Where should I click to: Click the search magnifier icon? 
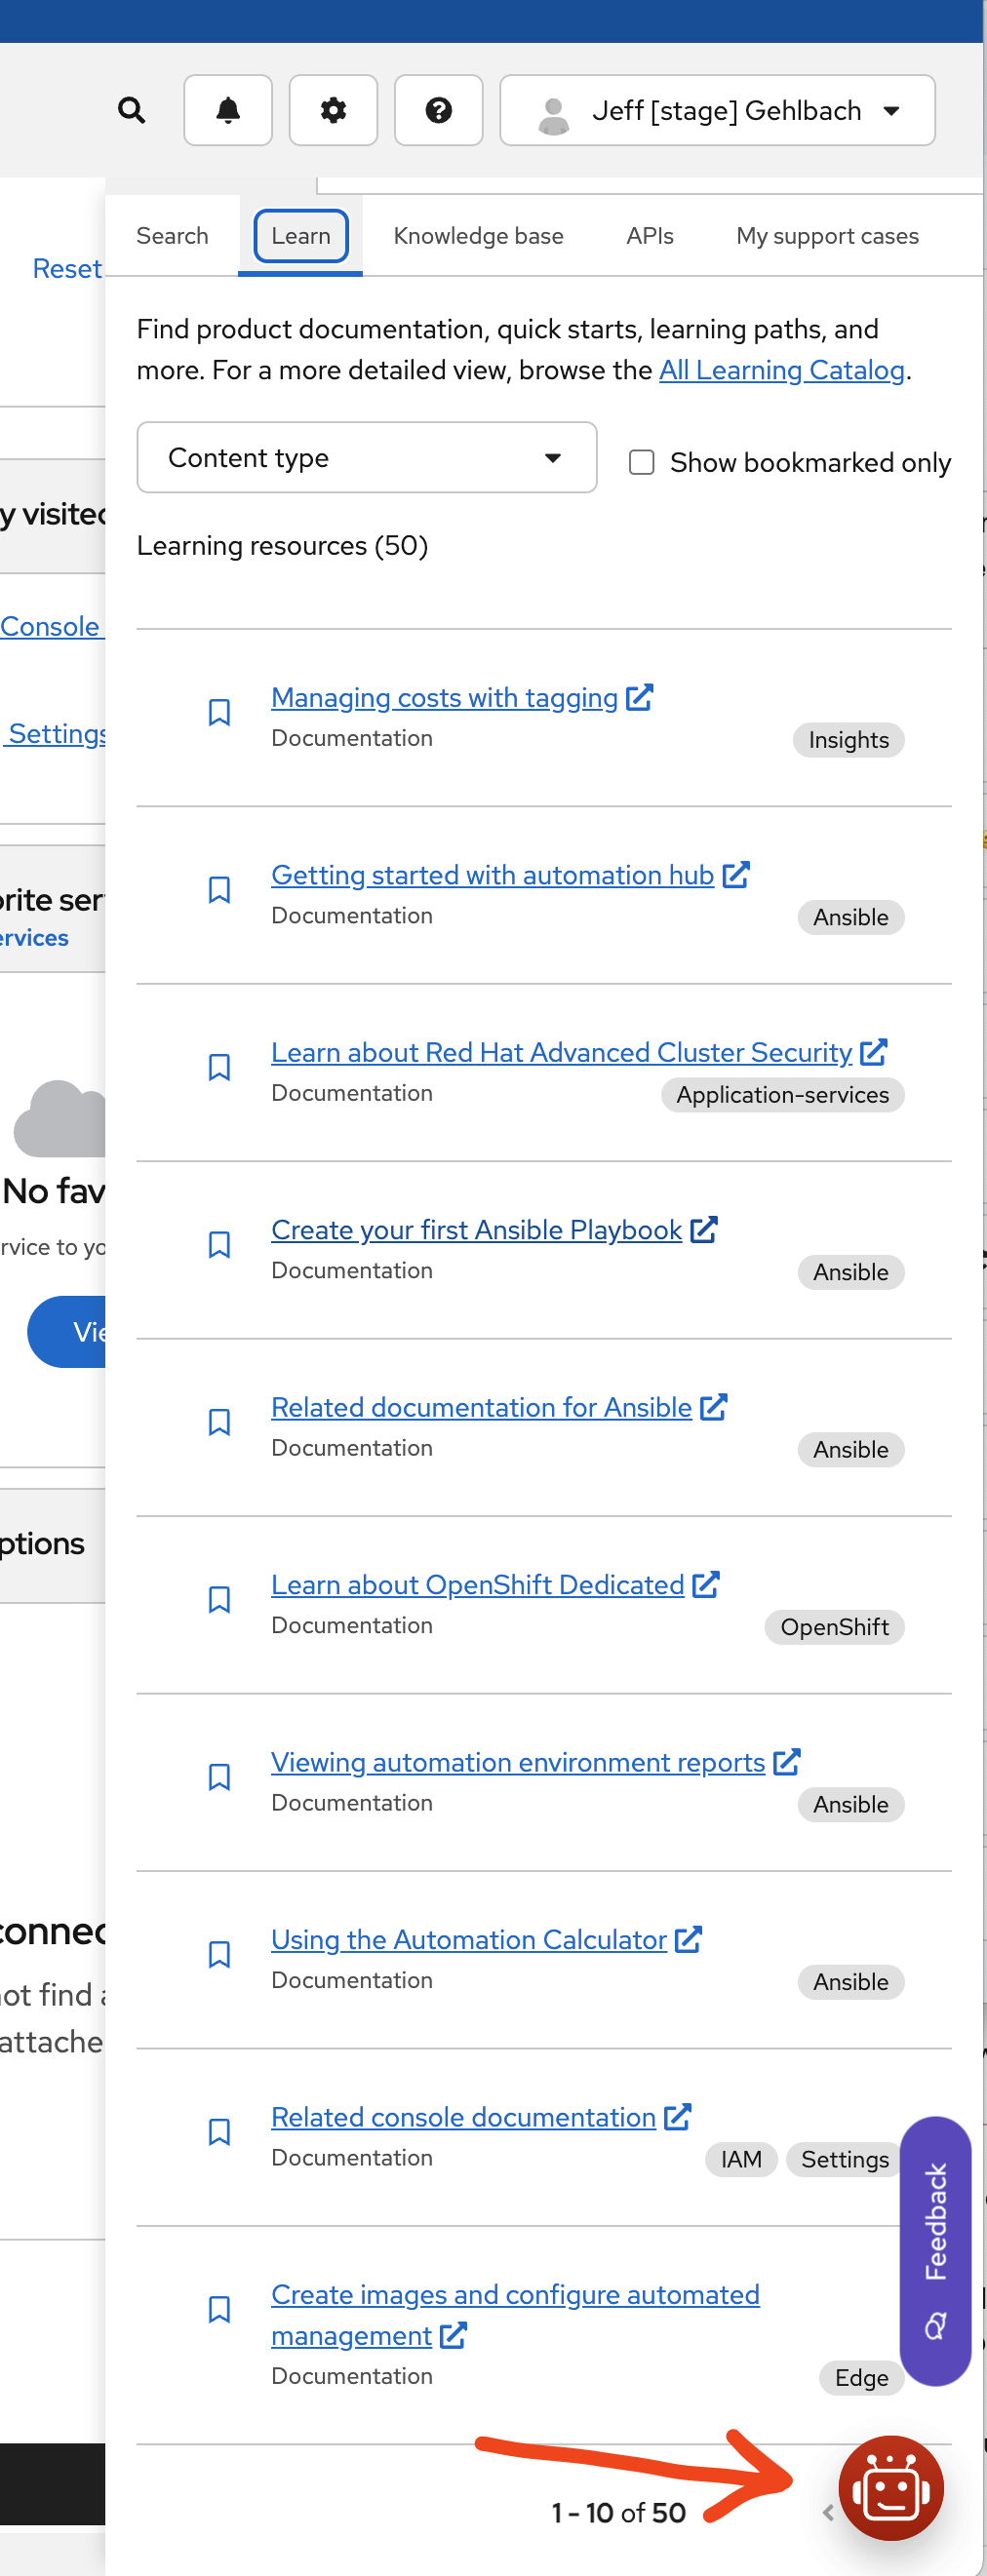point(132,110)
